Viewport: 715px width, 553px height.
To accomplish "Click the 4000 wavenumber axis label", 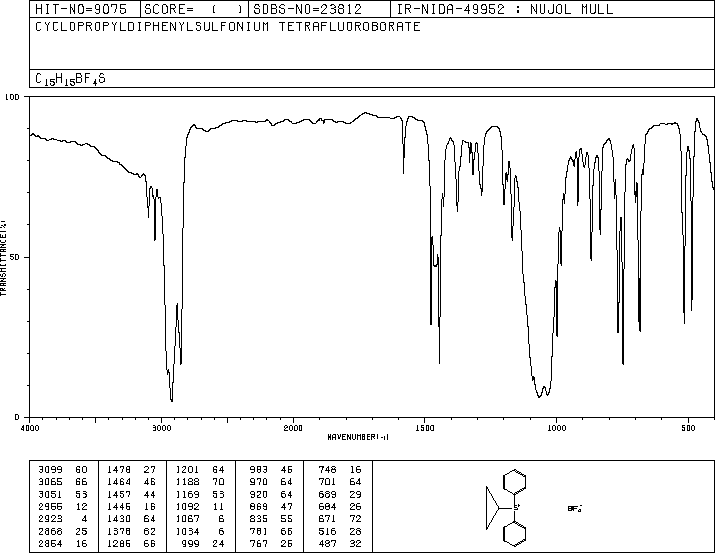I will click(30, 428).
